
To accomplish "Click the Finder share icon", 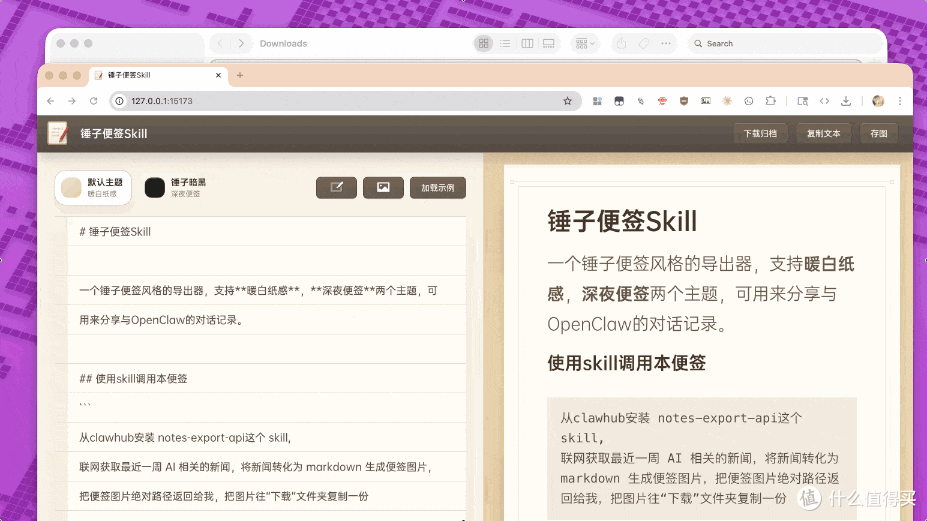I will tap(621, 43).
